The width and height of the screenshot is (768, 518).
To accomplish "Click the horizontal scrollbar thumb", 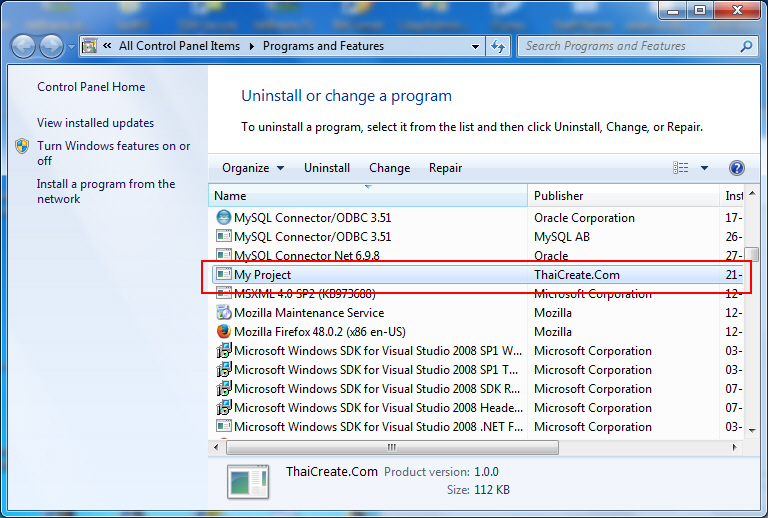I will click(392, 447).
